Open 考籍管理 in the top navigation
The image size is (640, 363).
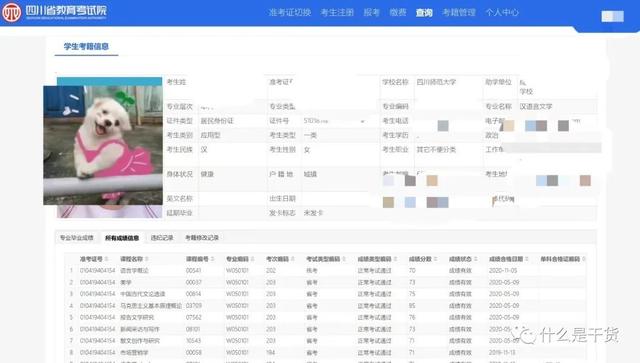point(459,13)
